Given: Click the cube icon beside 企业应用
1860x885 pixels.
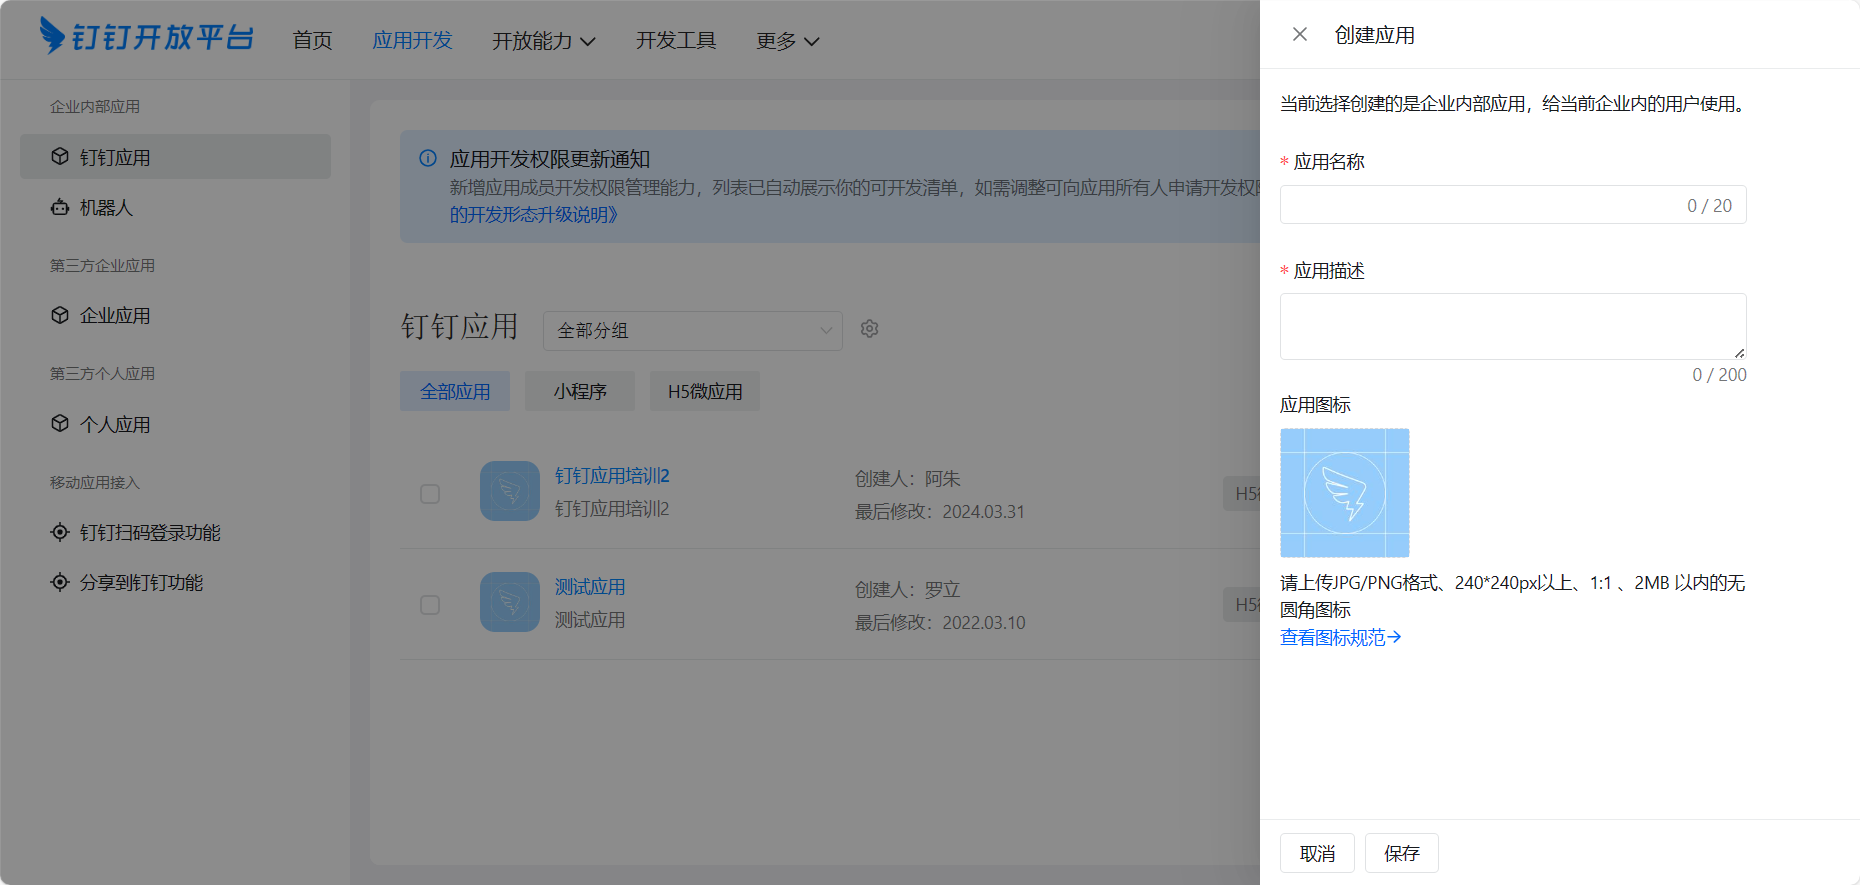Looking at the screenshot, I should click(60, 315).
